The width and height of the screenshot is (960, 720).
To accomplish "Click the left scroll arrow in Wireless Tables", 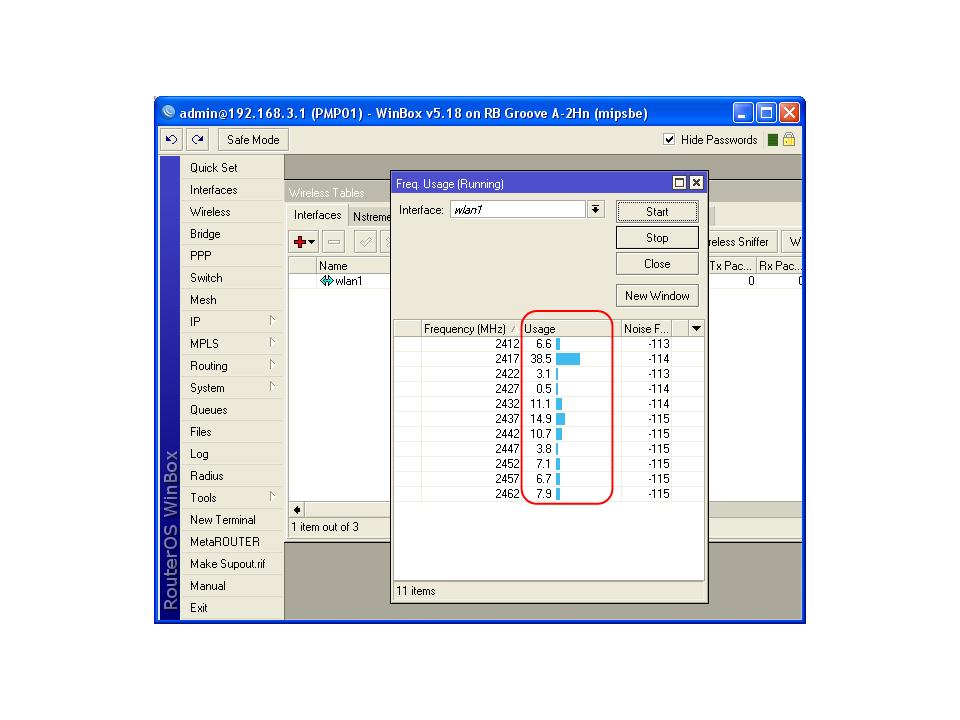I will (297, 510).
